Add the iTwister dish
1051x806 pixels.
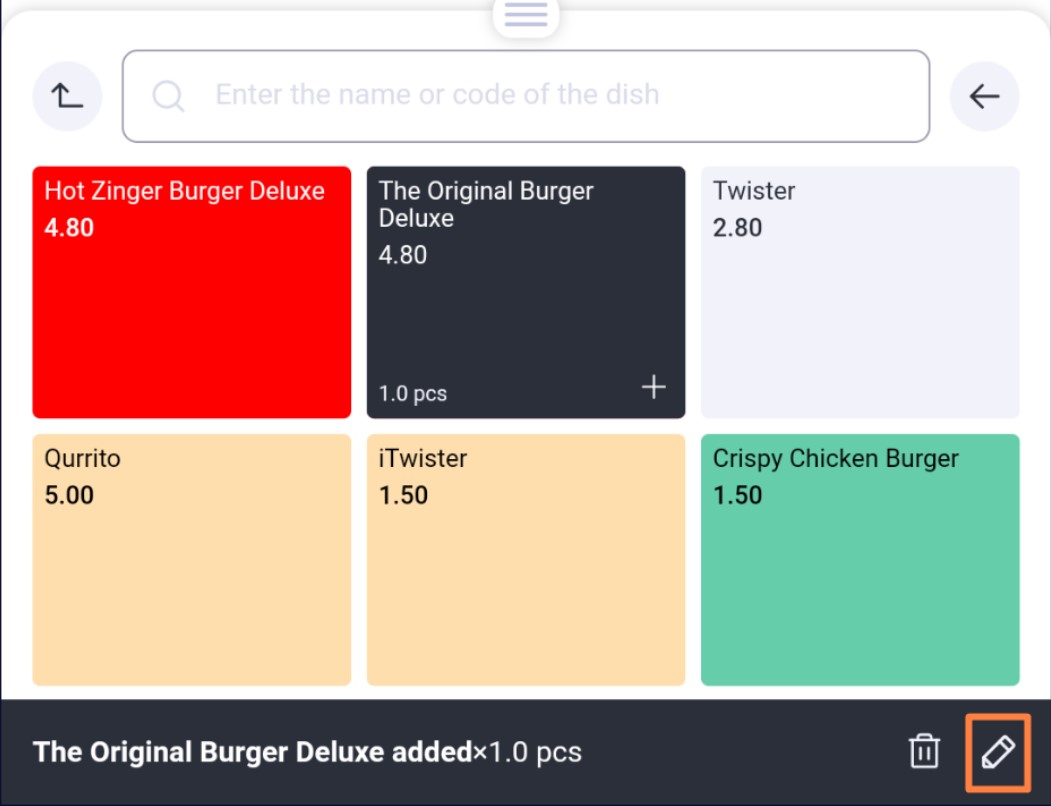(x=526, y=560)
